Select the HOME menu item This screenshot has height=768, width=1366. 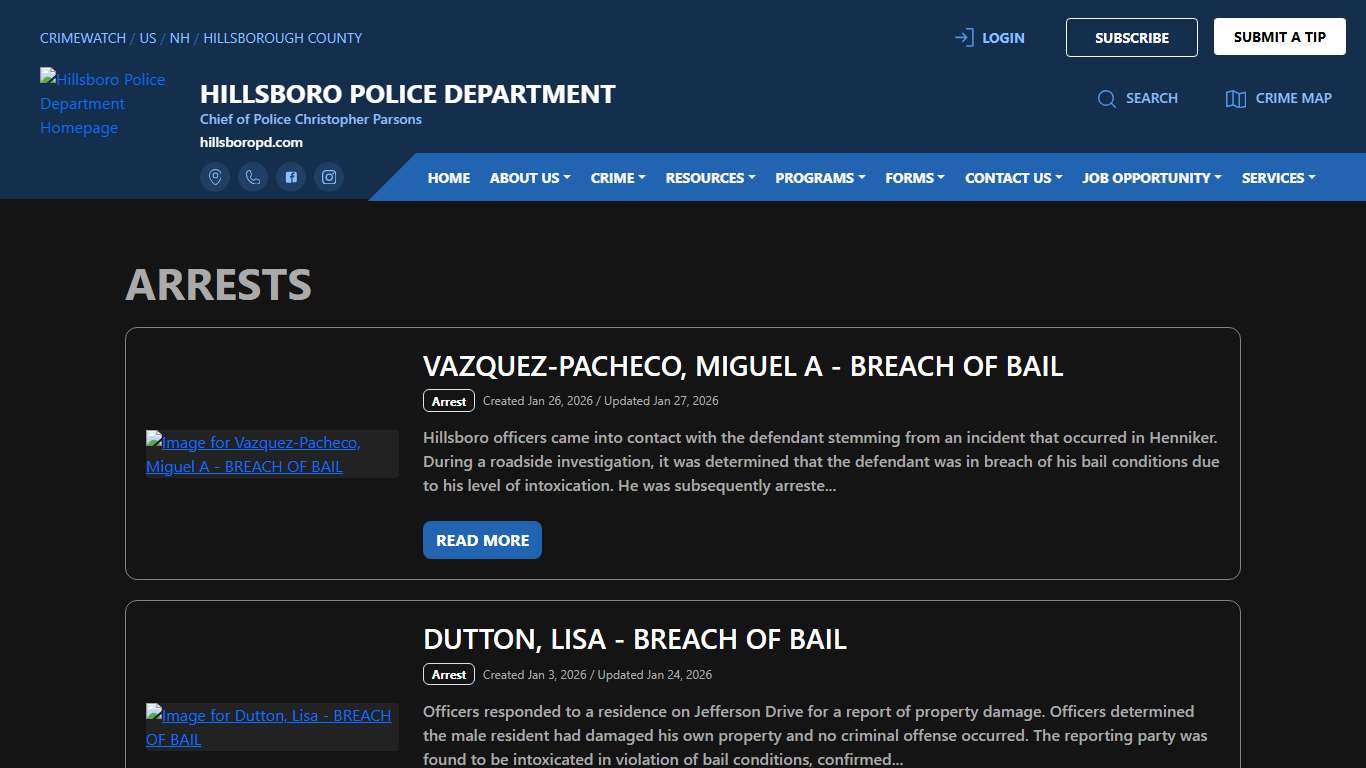click(x=448, y=177)
